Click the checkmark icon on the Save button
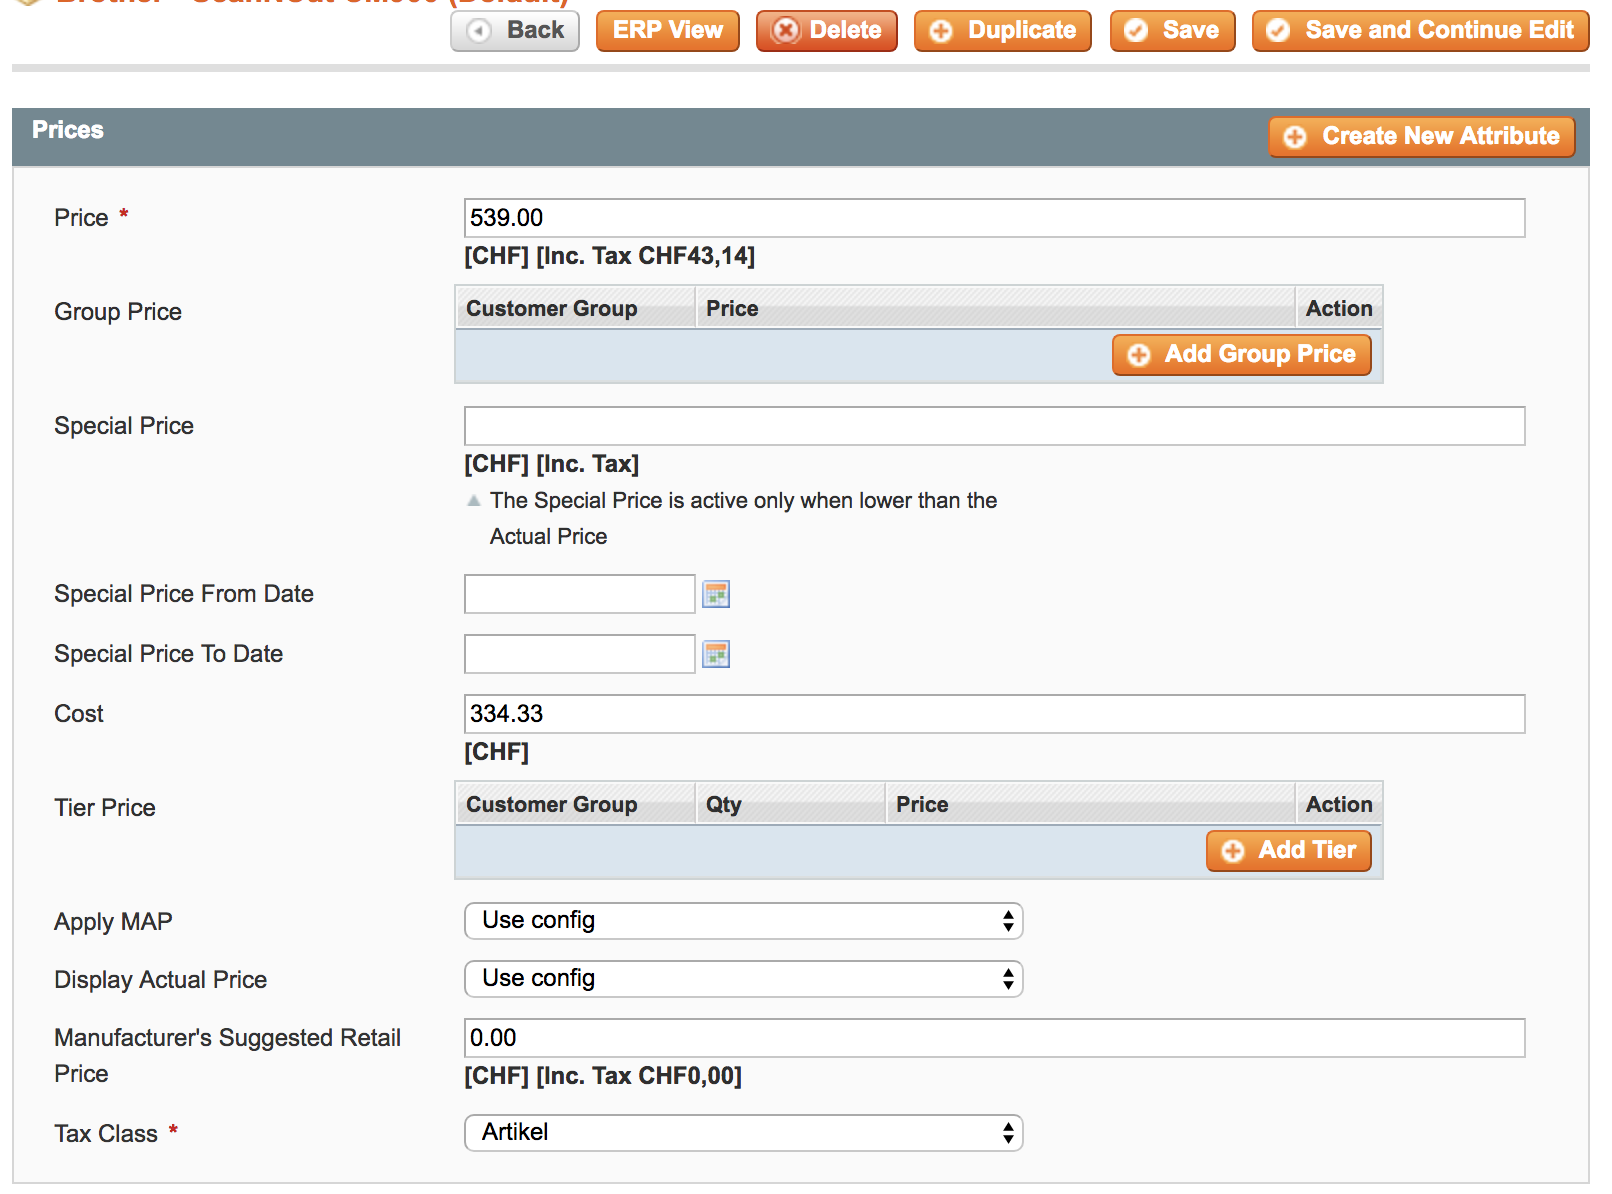Screen dimensions: 1612x1194 click(x=1135, y=31)
